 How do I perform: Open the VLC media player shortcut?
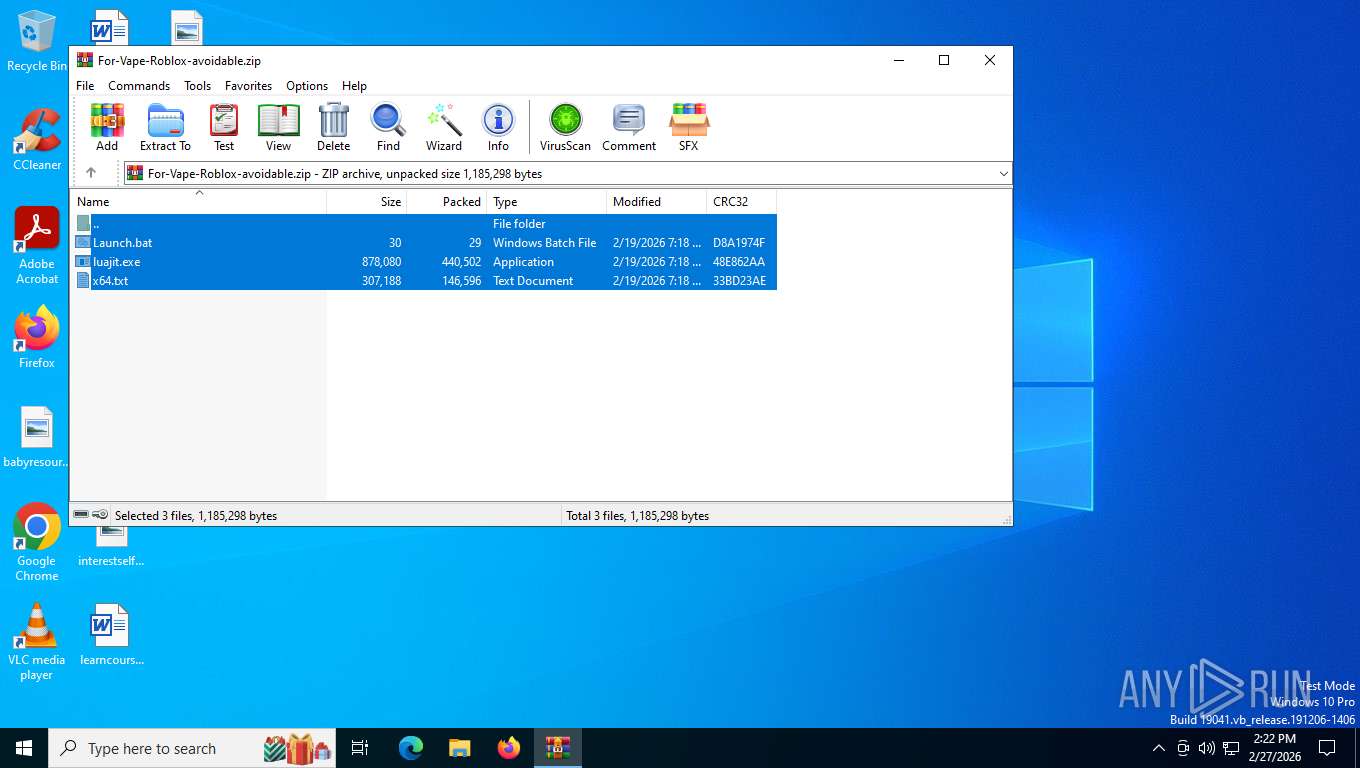(37, 641)
